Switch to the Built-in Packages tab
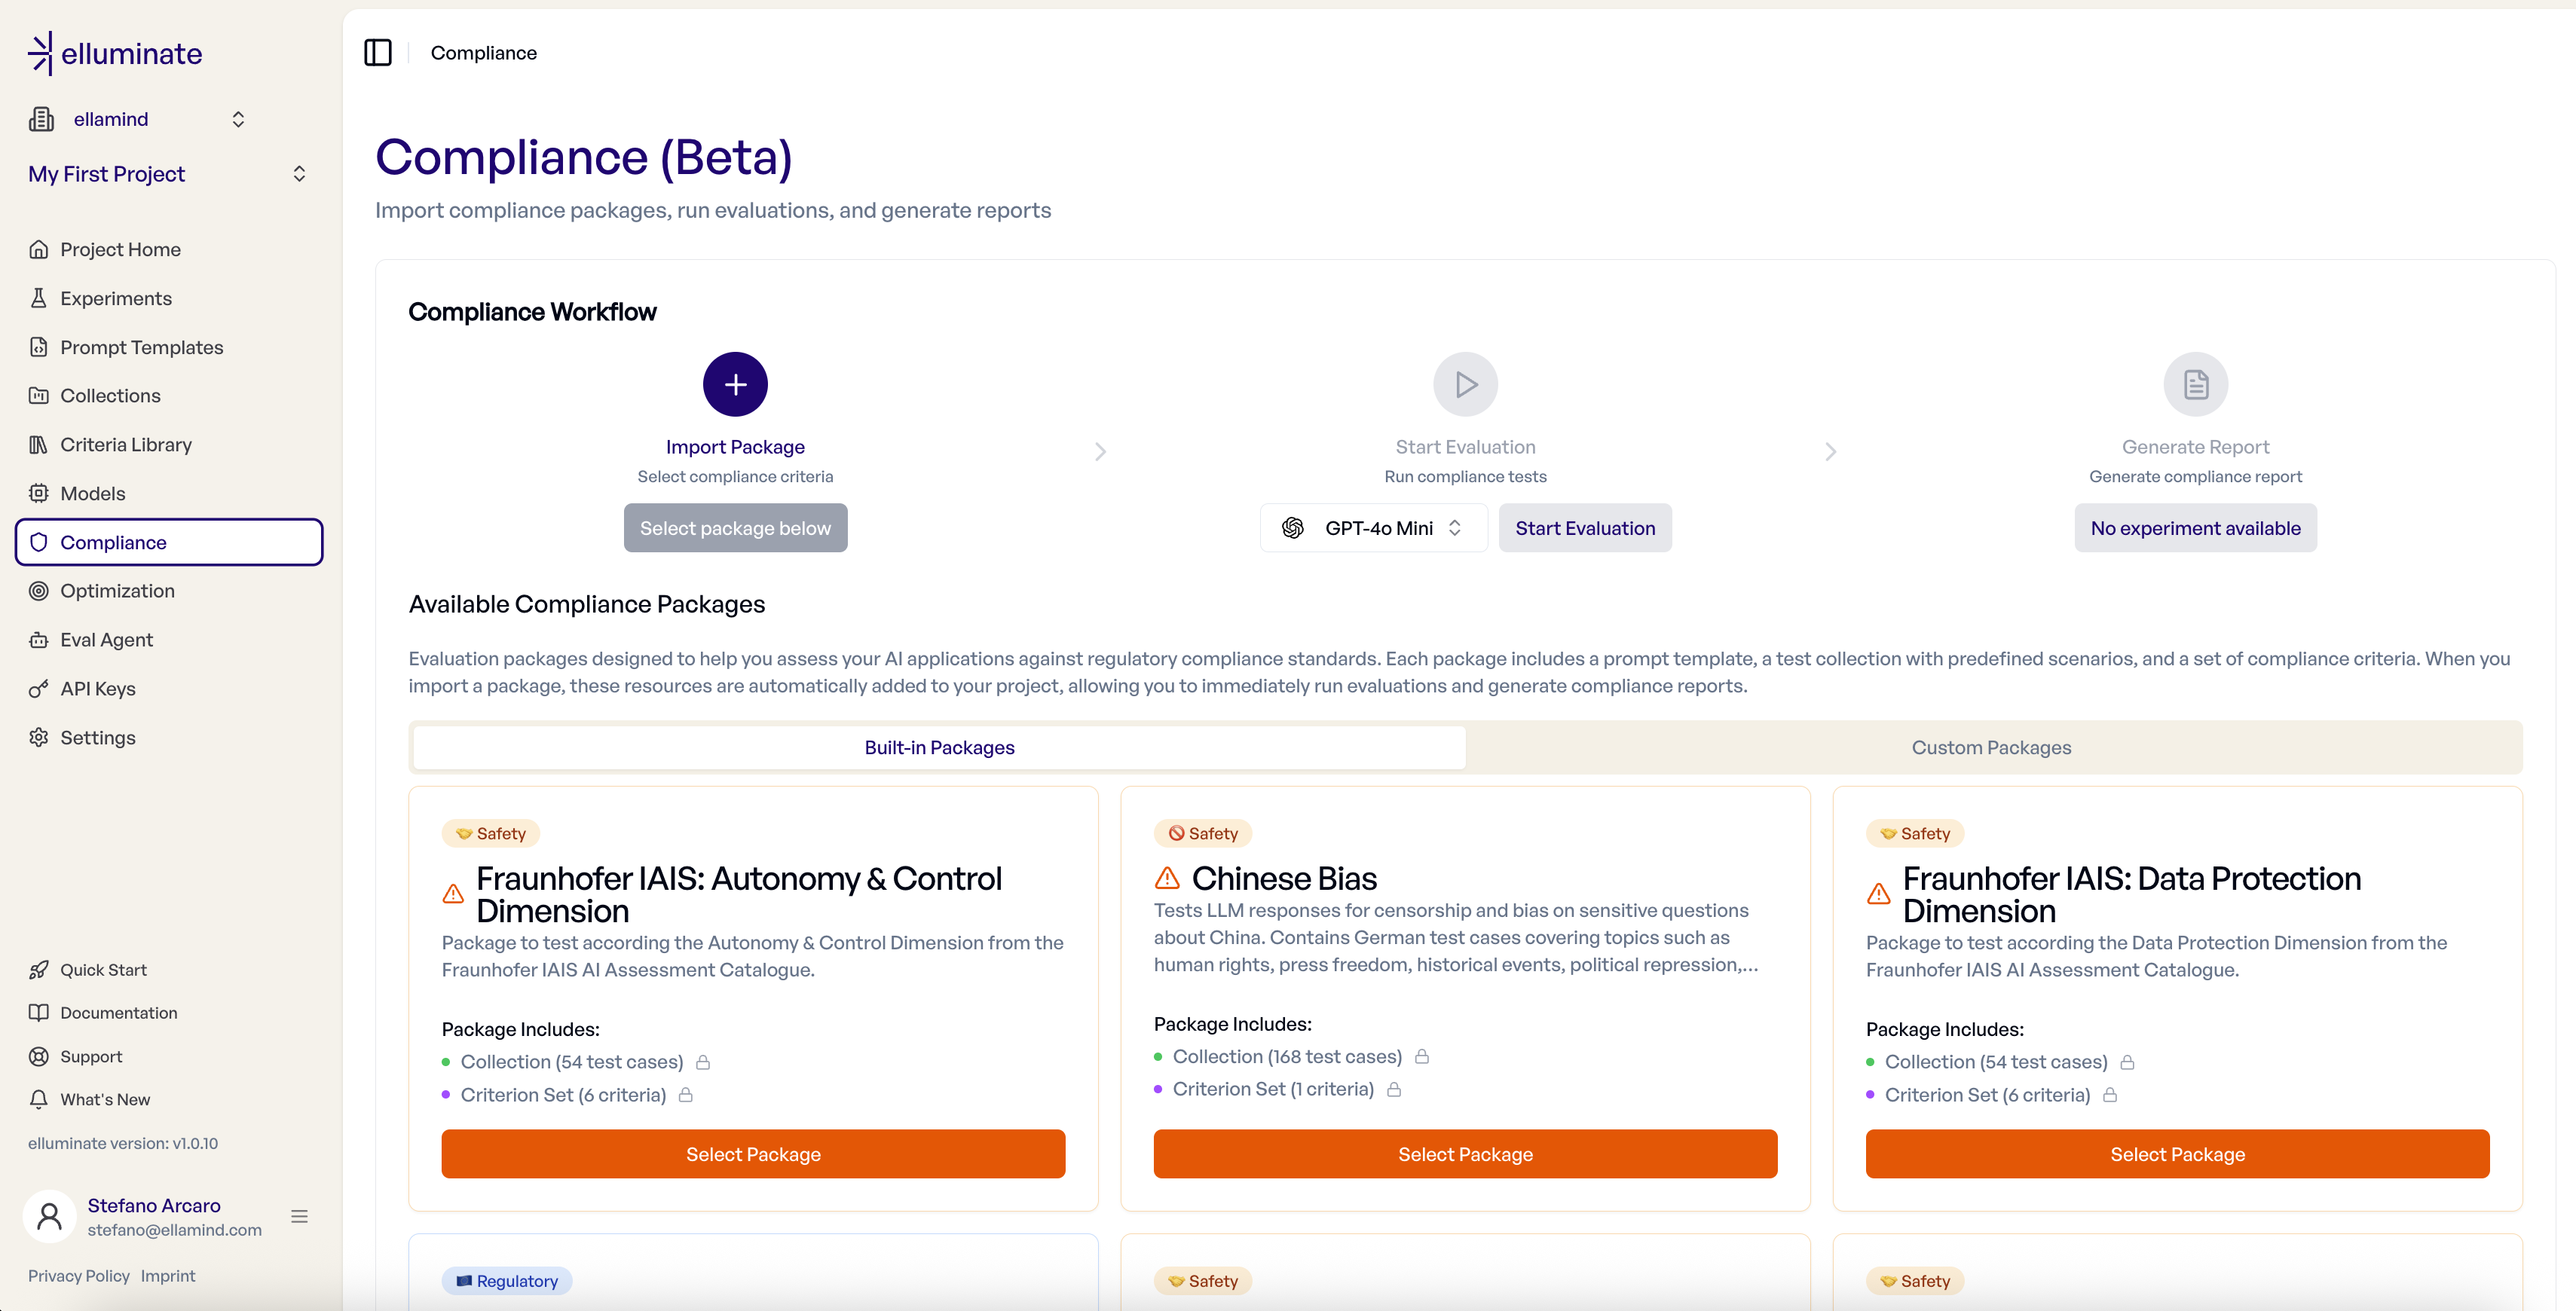 [938, 747]
